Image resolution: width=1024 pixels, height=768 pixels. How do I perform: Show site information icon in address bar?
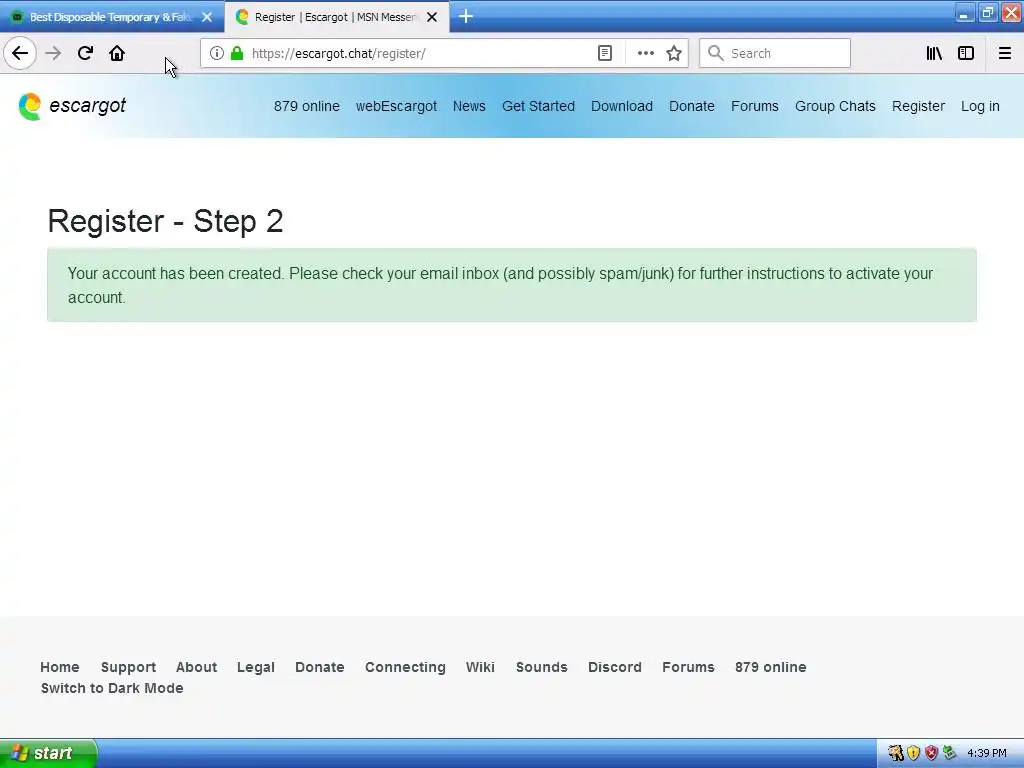click(x=217, y=53)
